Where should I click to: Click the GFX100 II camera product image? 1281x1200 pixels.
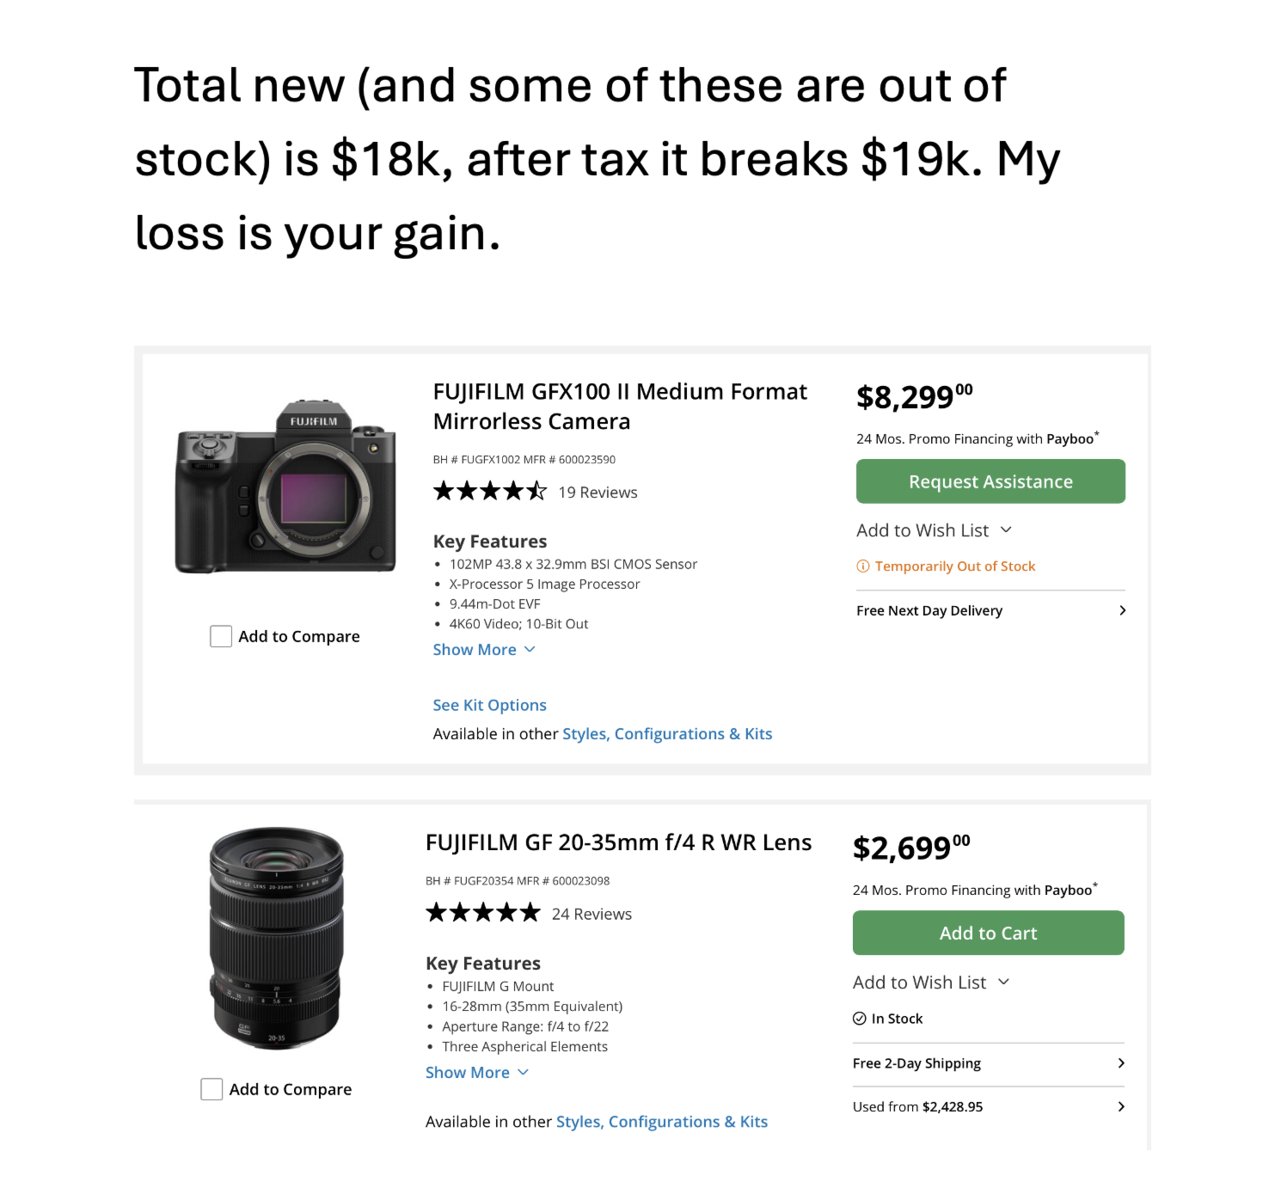pos(286,487)
